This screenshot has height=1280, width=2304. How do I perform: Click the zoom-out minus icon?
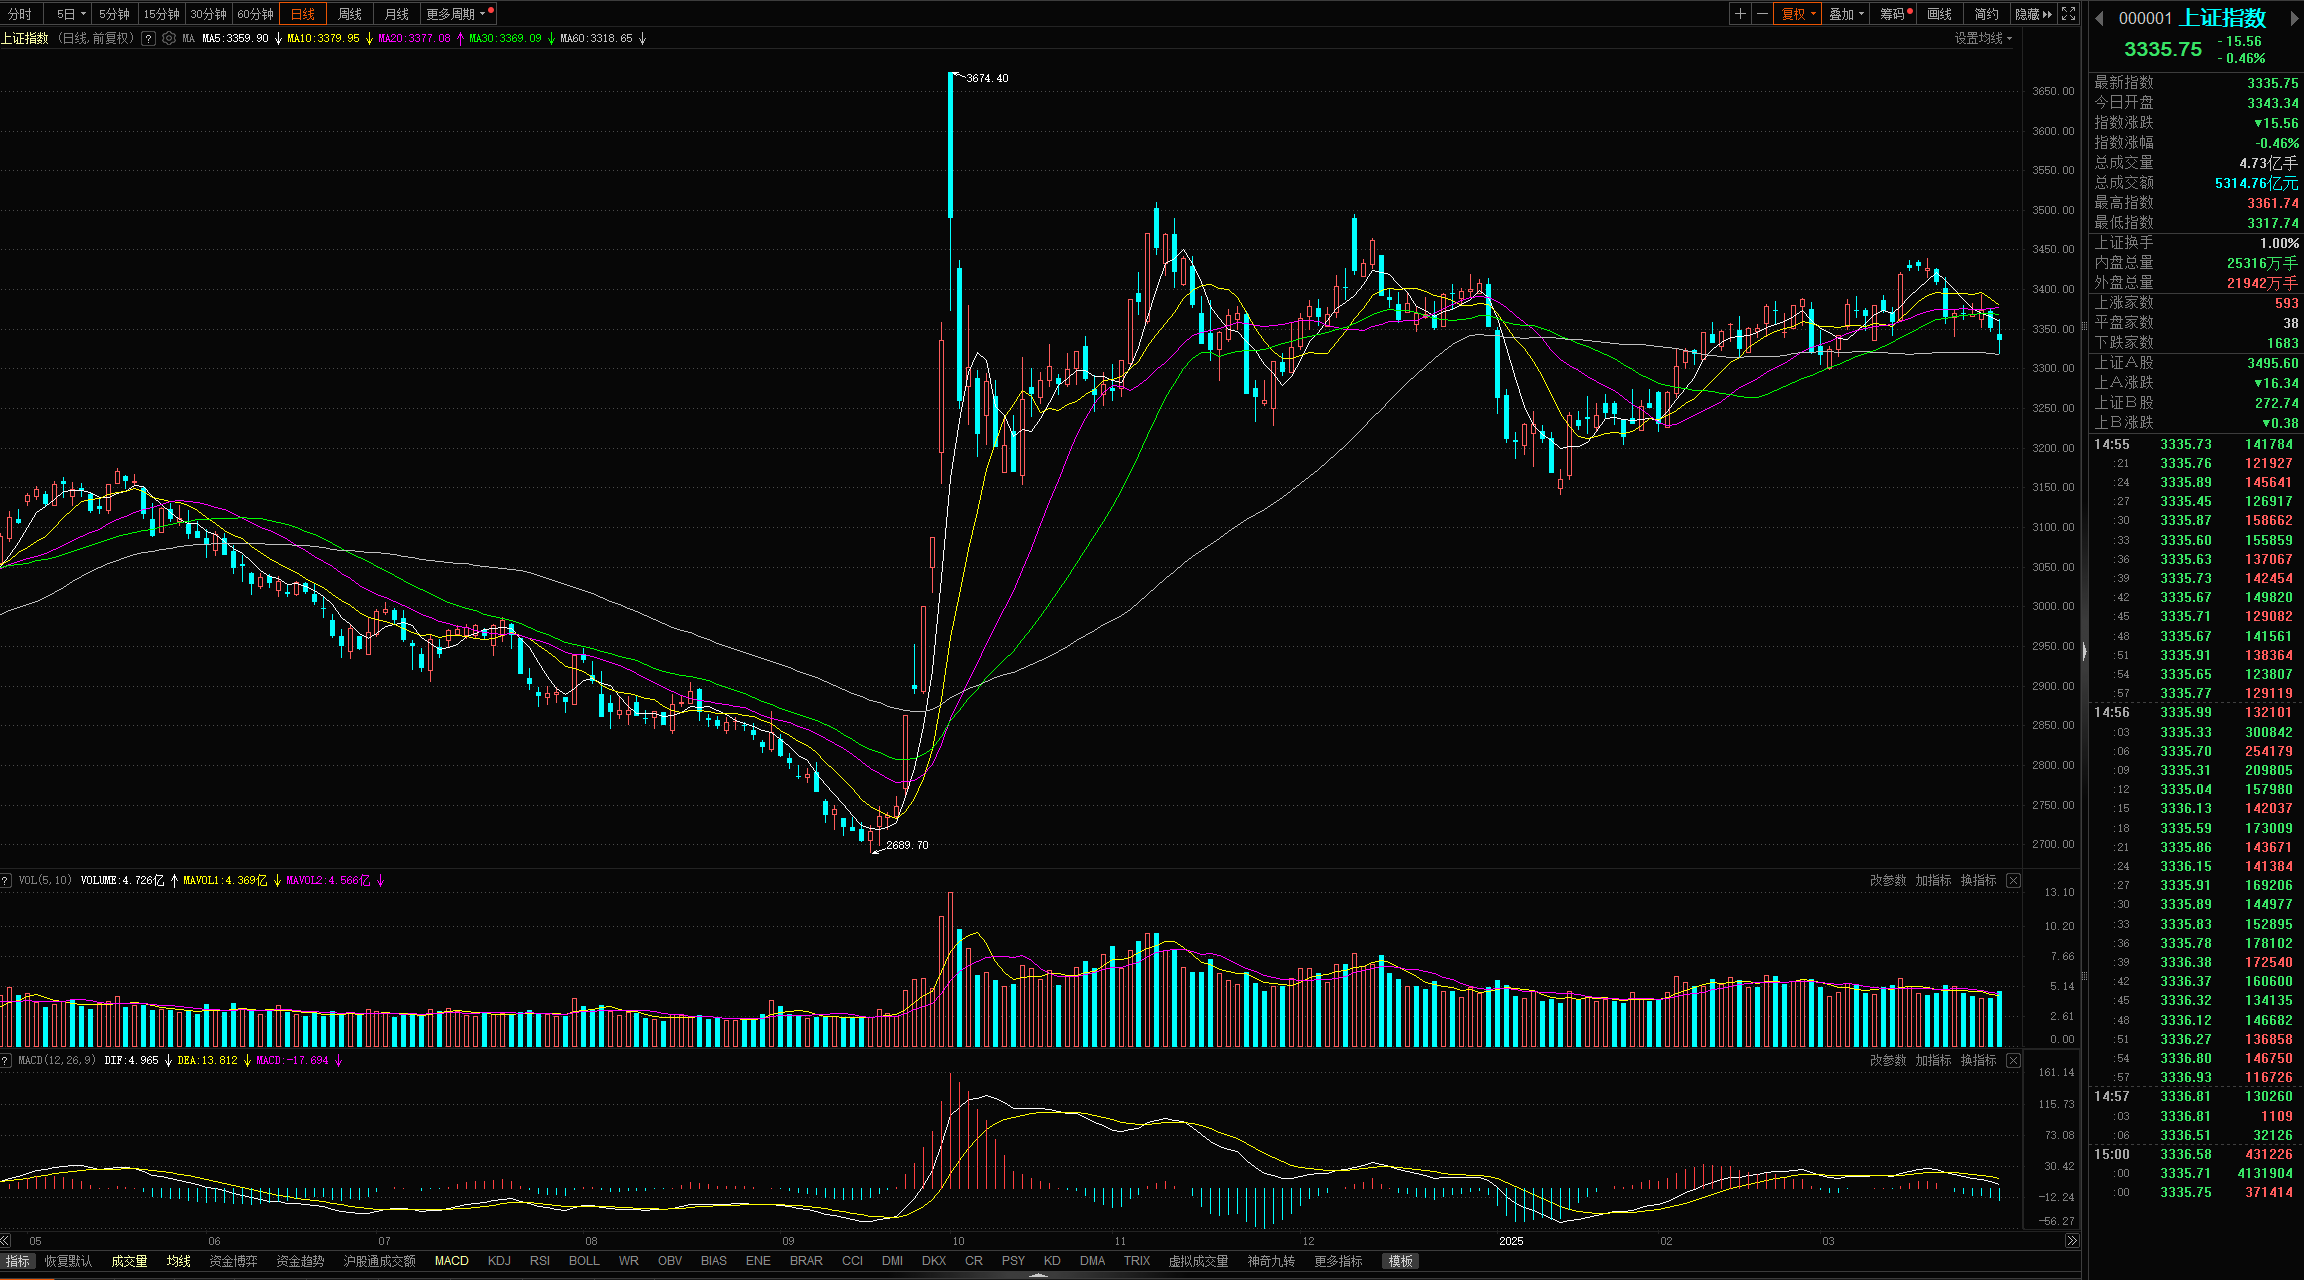[1762, 14]
